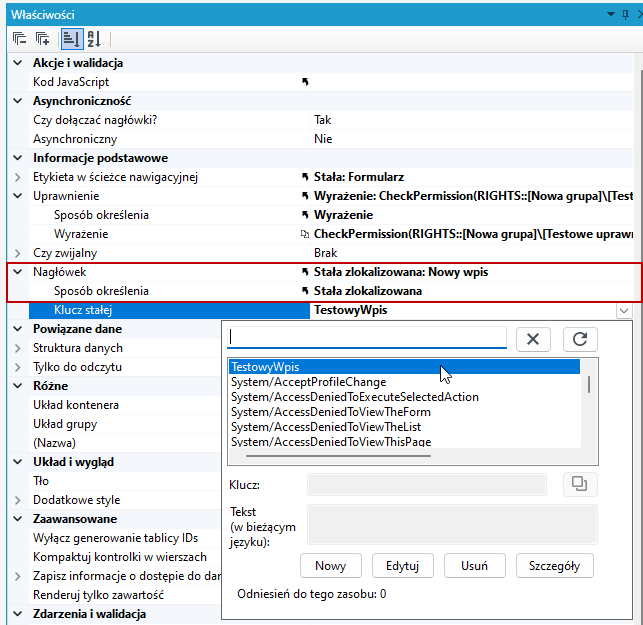Copy the key with the copy button
643x625 pixels.
(580, 484)
